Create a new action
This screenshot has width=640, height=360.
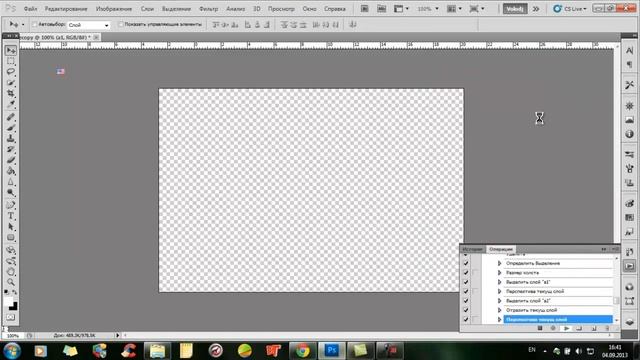[594, 328]
